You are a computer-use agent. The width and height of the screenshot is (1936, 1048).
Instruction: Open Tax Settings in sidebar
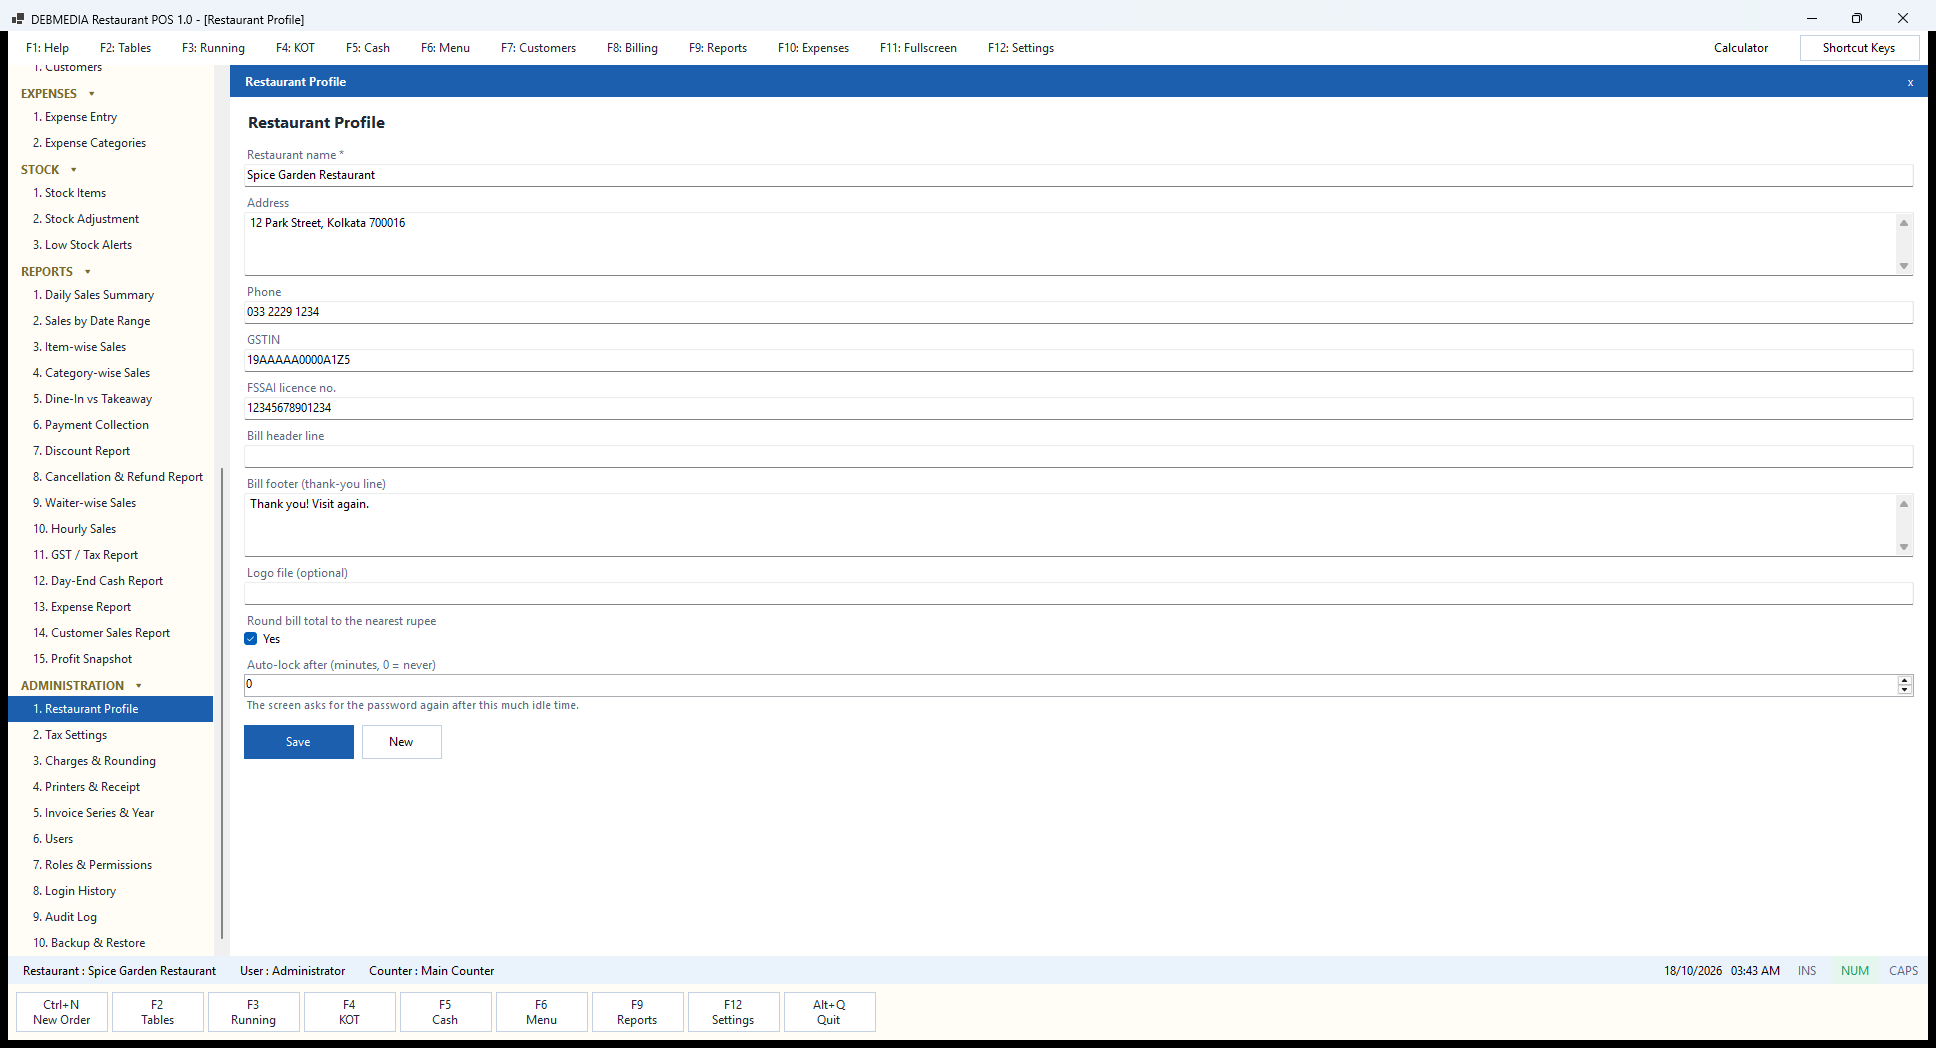[110, 735]
